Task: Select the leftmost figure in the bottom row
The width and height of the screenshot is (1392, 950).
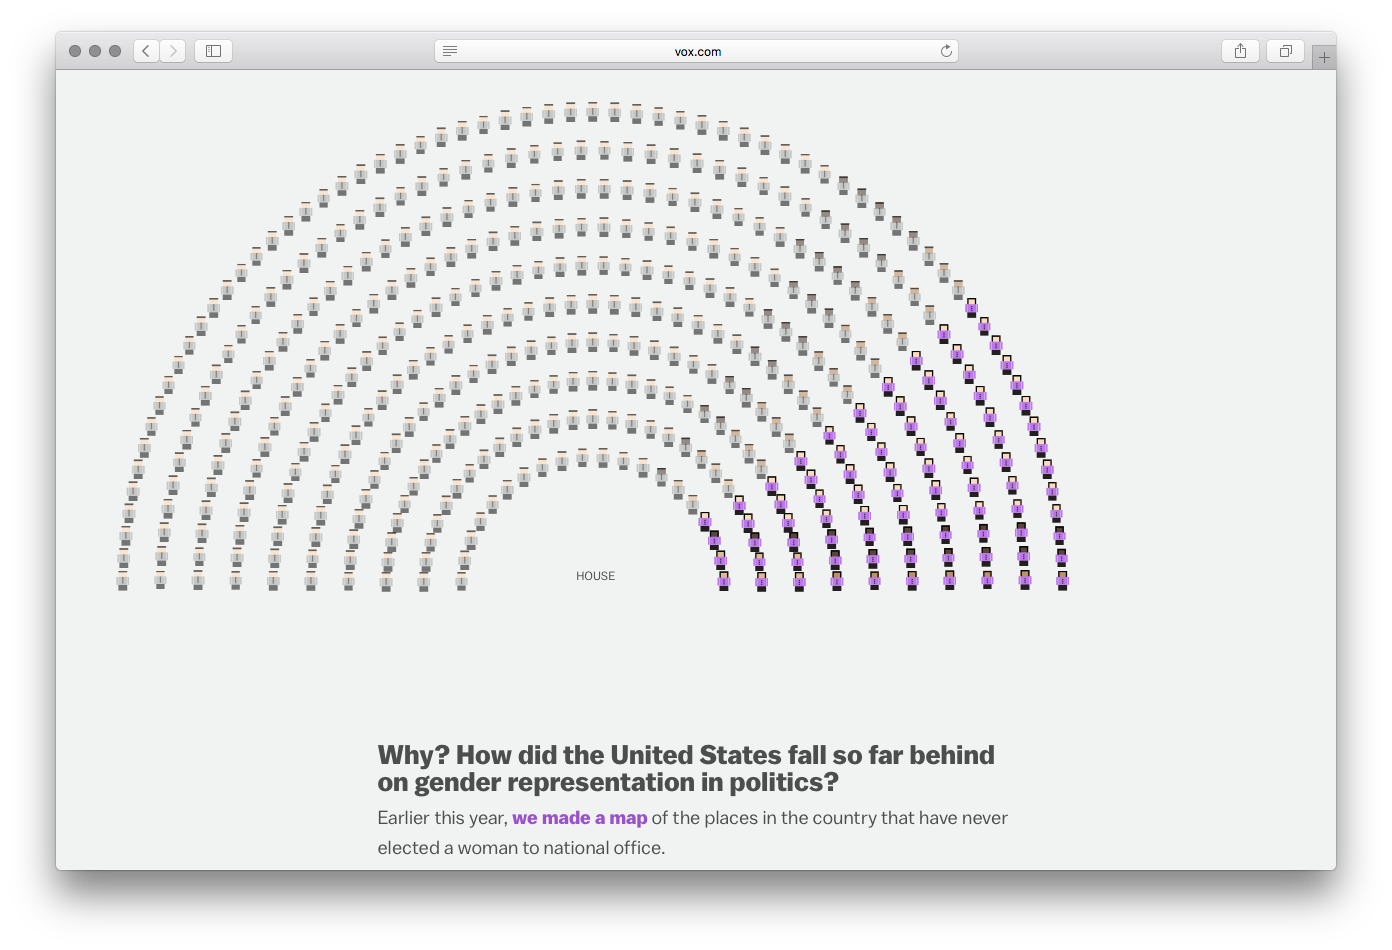Action: click(122, 580)
